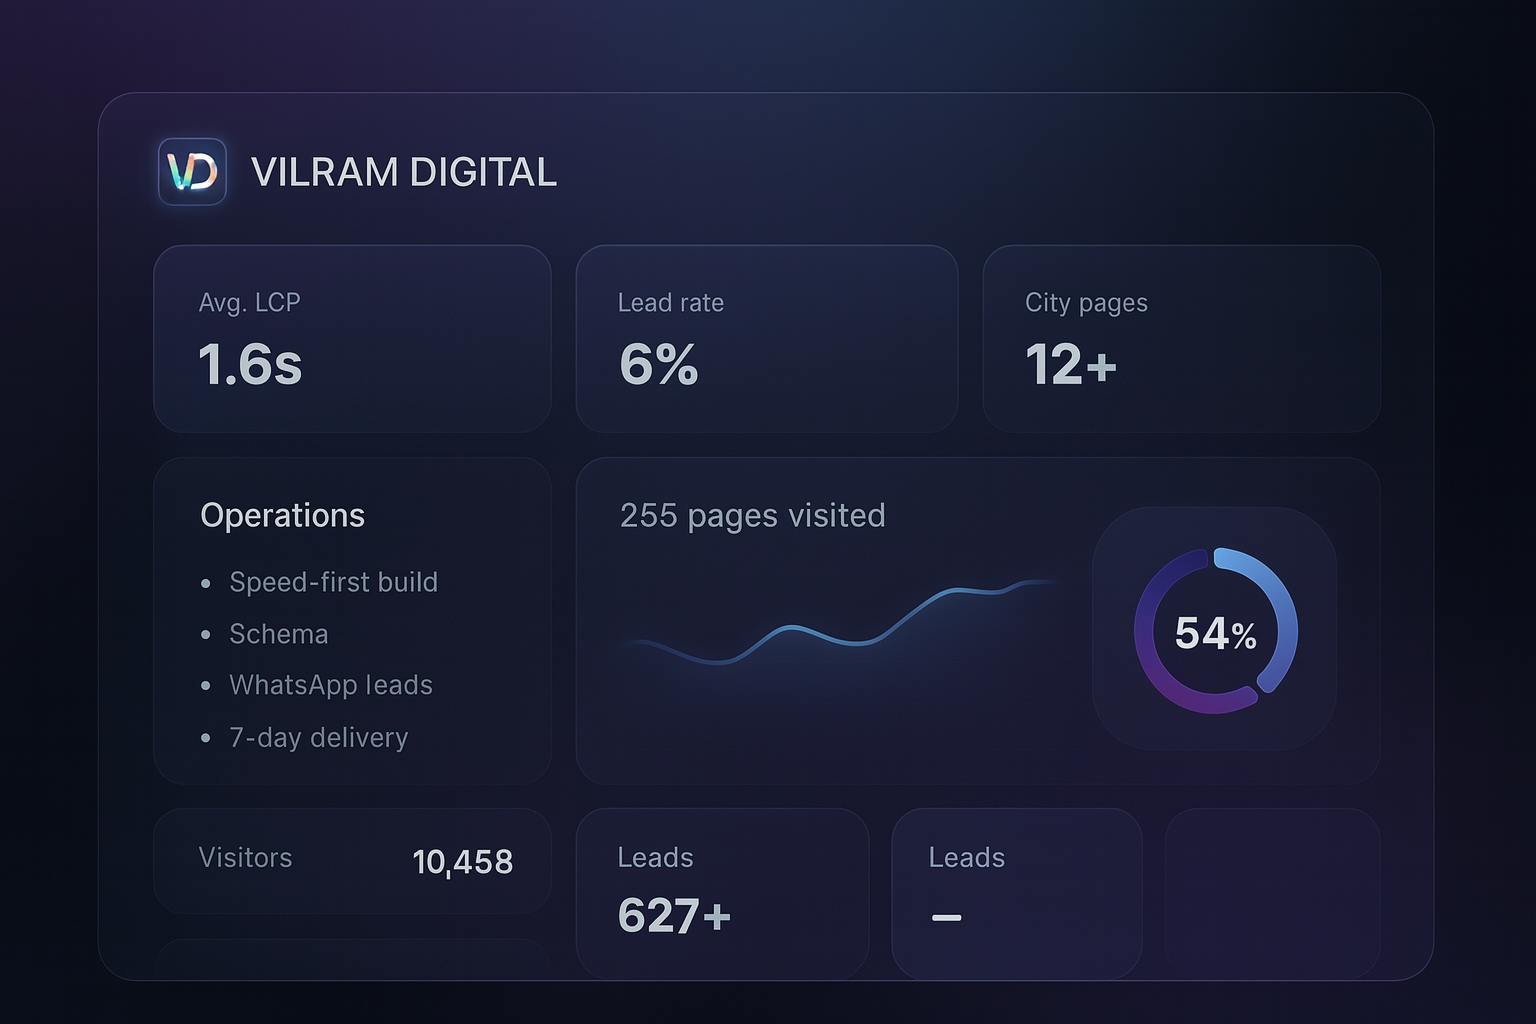
Task: Click the VILRAM DIGITAL brand title
Action: coord(403,172)
